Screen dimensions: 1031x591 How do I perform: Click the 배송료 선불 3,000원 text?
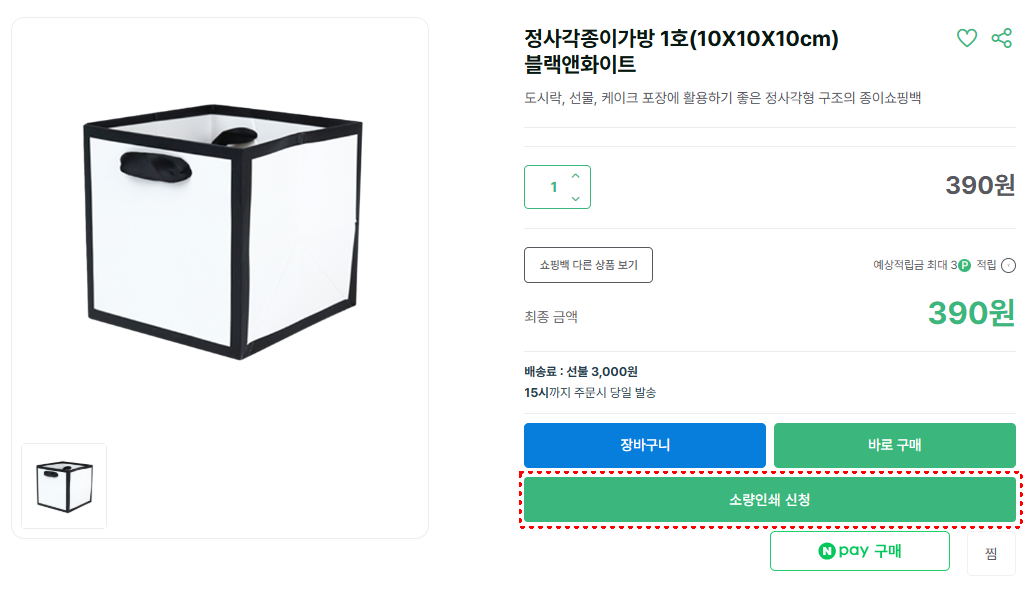[581, 372]
